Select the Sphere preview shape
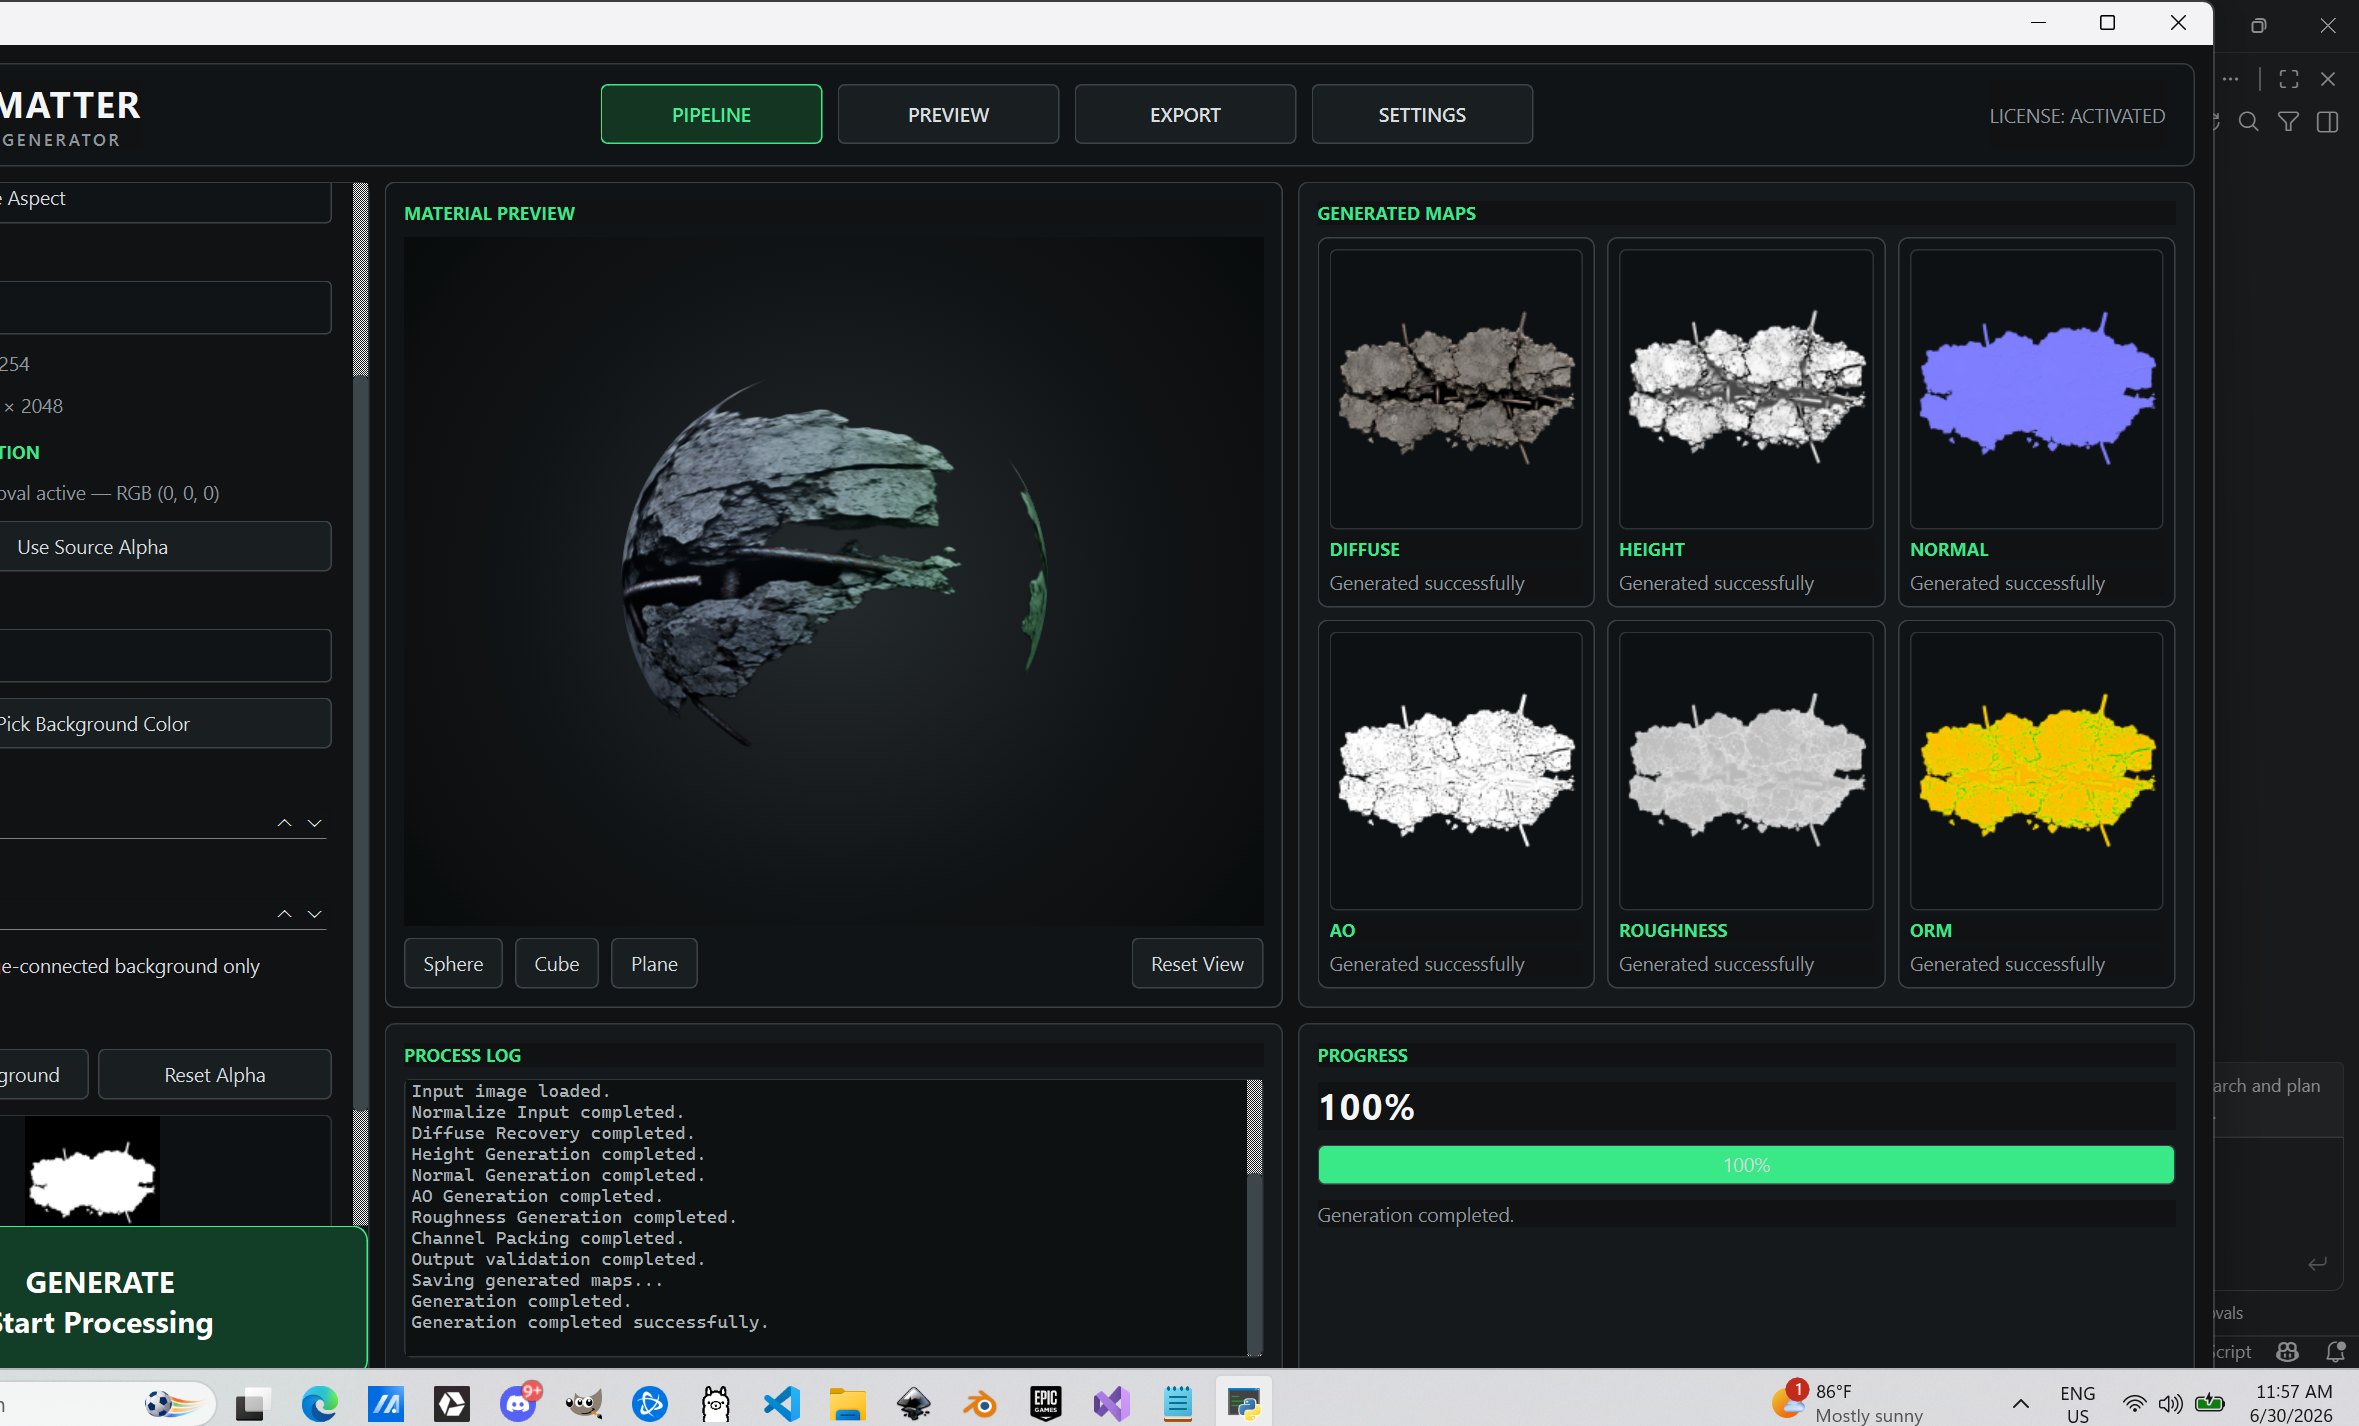 click(453, 963)
